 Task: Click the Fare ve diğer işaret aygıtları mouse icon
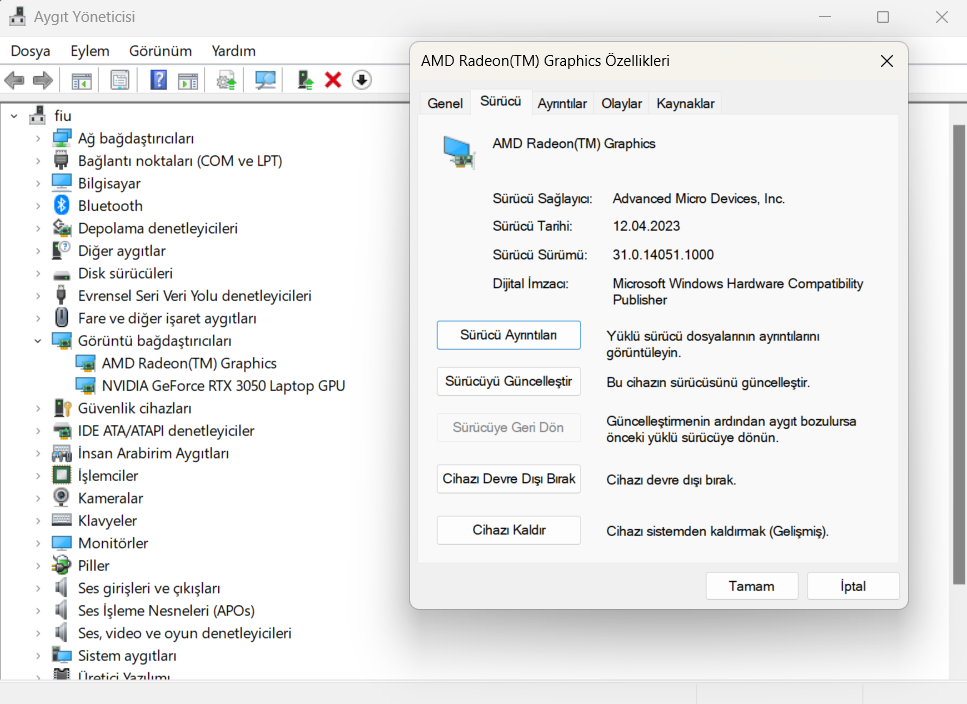(62, 317)
